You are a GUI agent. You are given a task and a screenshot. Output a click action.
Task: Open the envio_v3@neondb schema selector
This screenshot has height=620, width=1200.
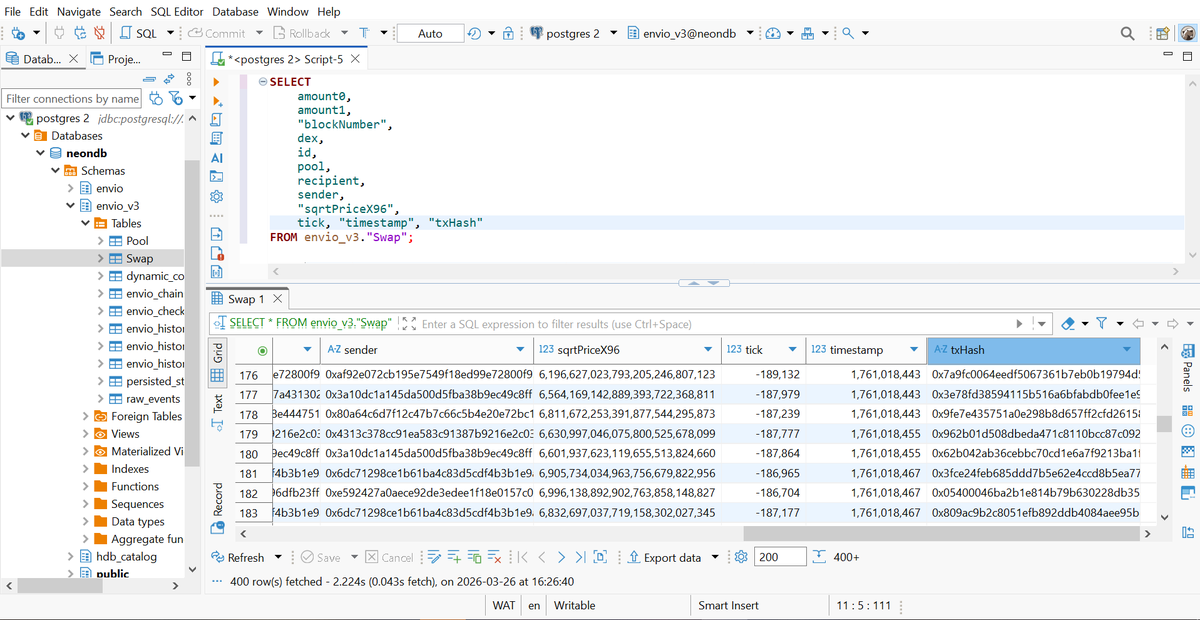pyautogui.click(x=689, y=33)
